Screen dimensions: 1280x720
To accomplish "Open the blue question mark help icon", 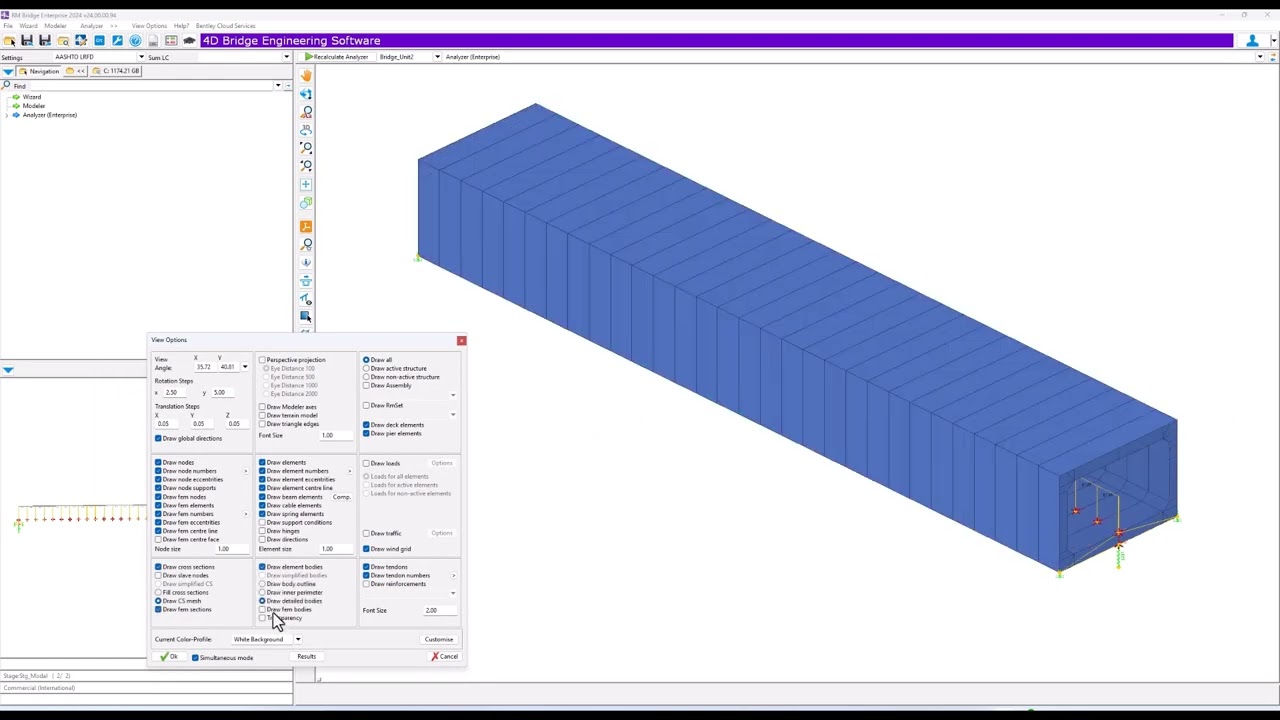I will tap(135, 41).
